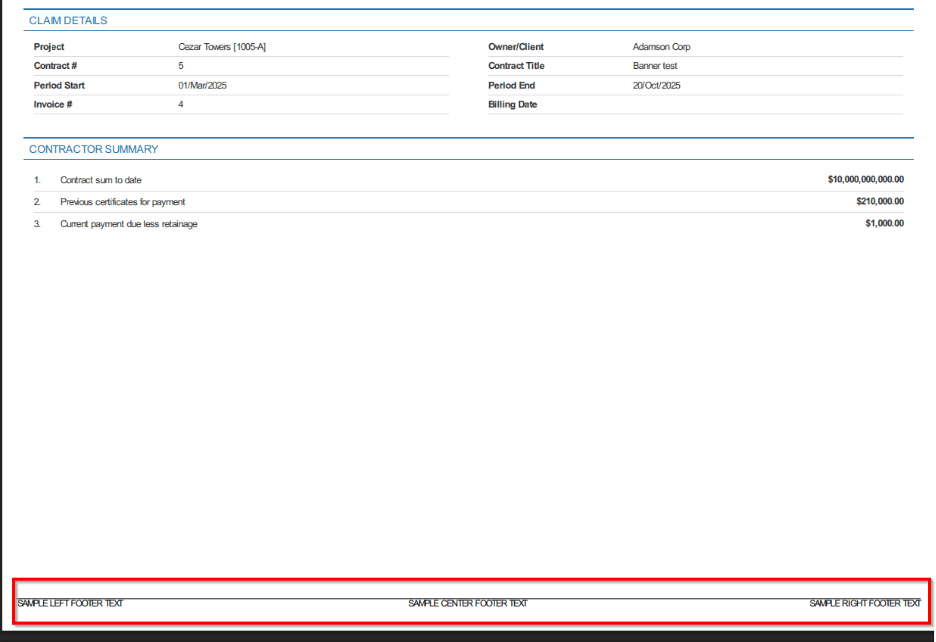
Task: Click the Adamson Corp client name
Action: (x=661, y=47)
